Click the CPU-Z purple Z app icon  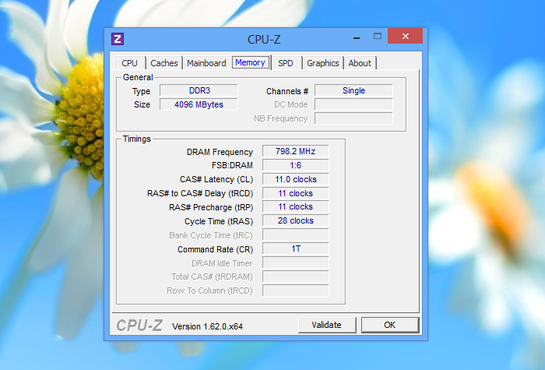pos(117,39)
